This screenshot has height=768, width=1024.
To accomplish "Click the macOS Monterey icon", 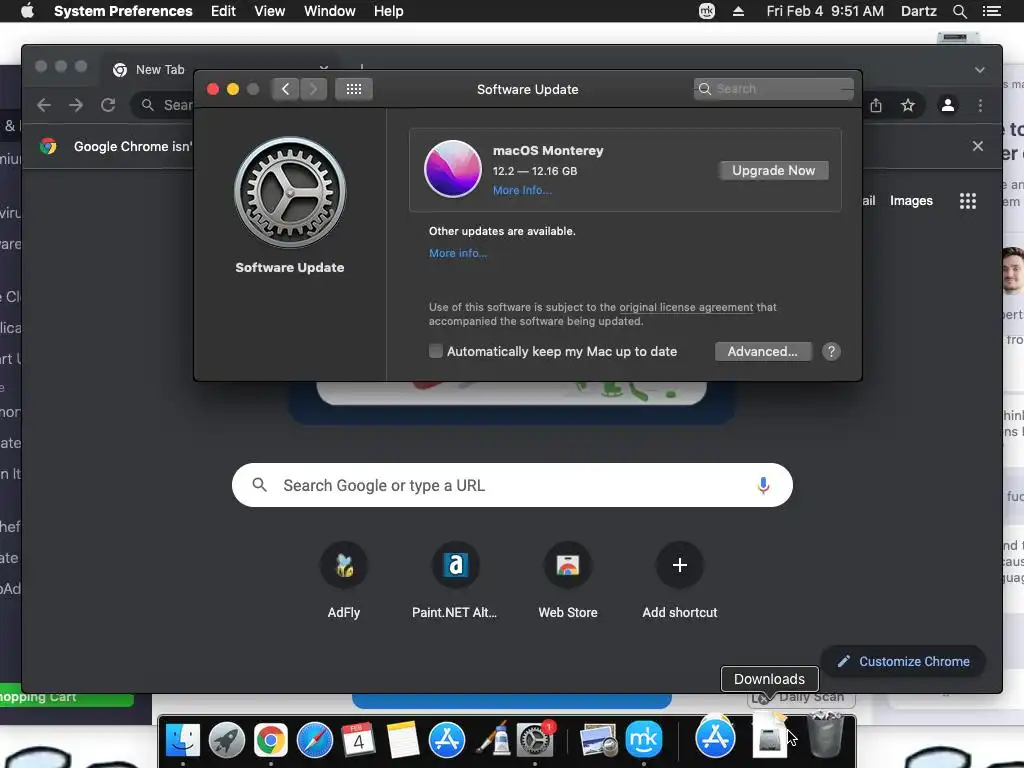I will (x=453, y=168).
